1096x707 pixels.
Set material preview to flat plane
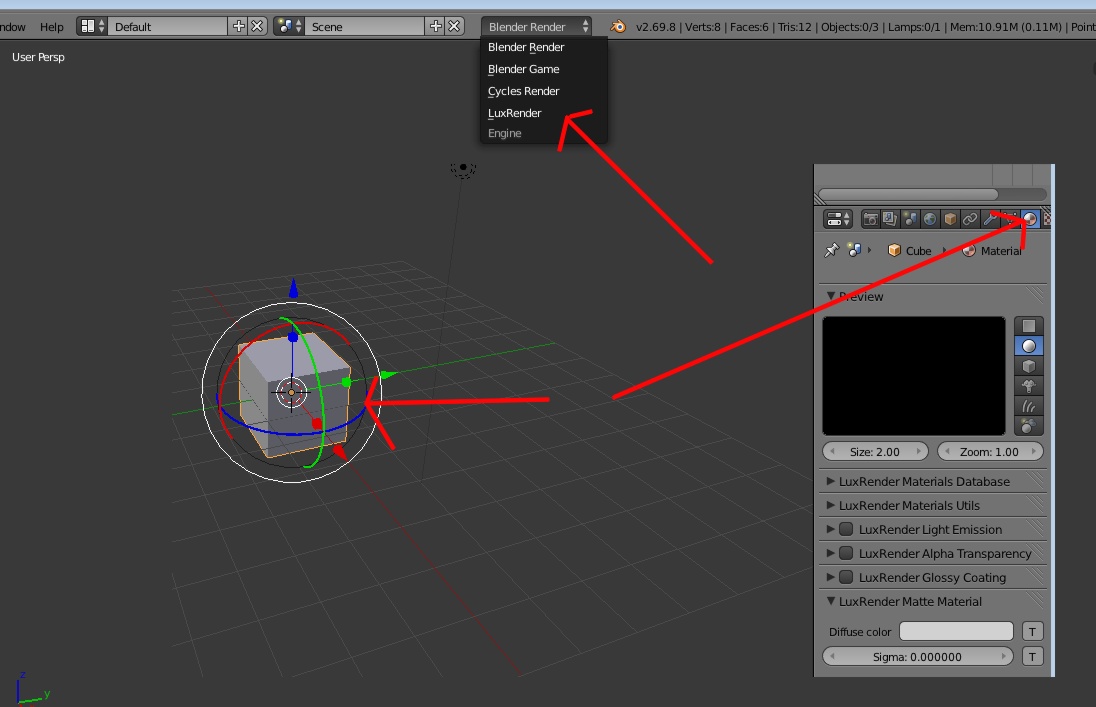[1029, 326]
